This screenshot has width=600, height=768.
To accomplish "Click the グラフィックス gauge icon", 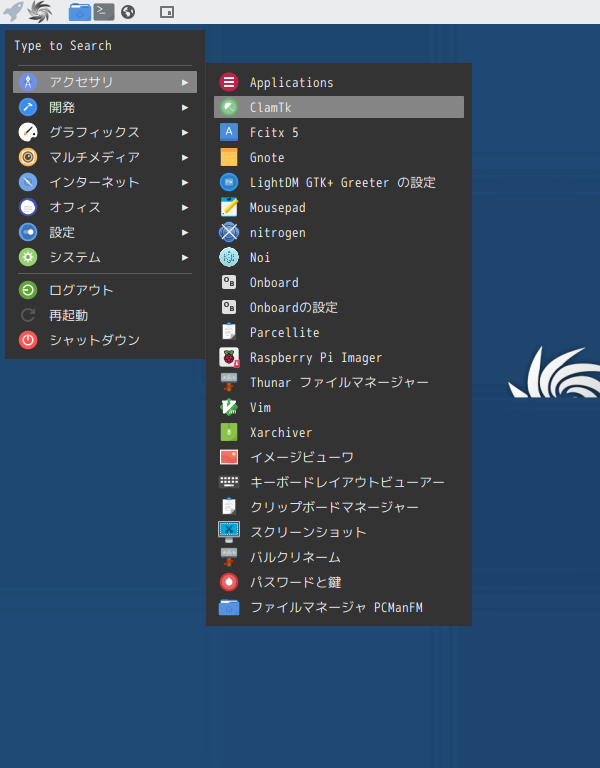I will click(28, 132).
